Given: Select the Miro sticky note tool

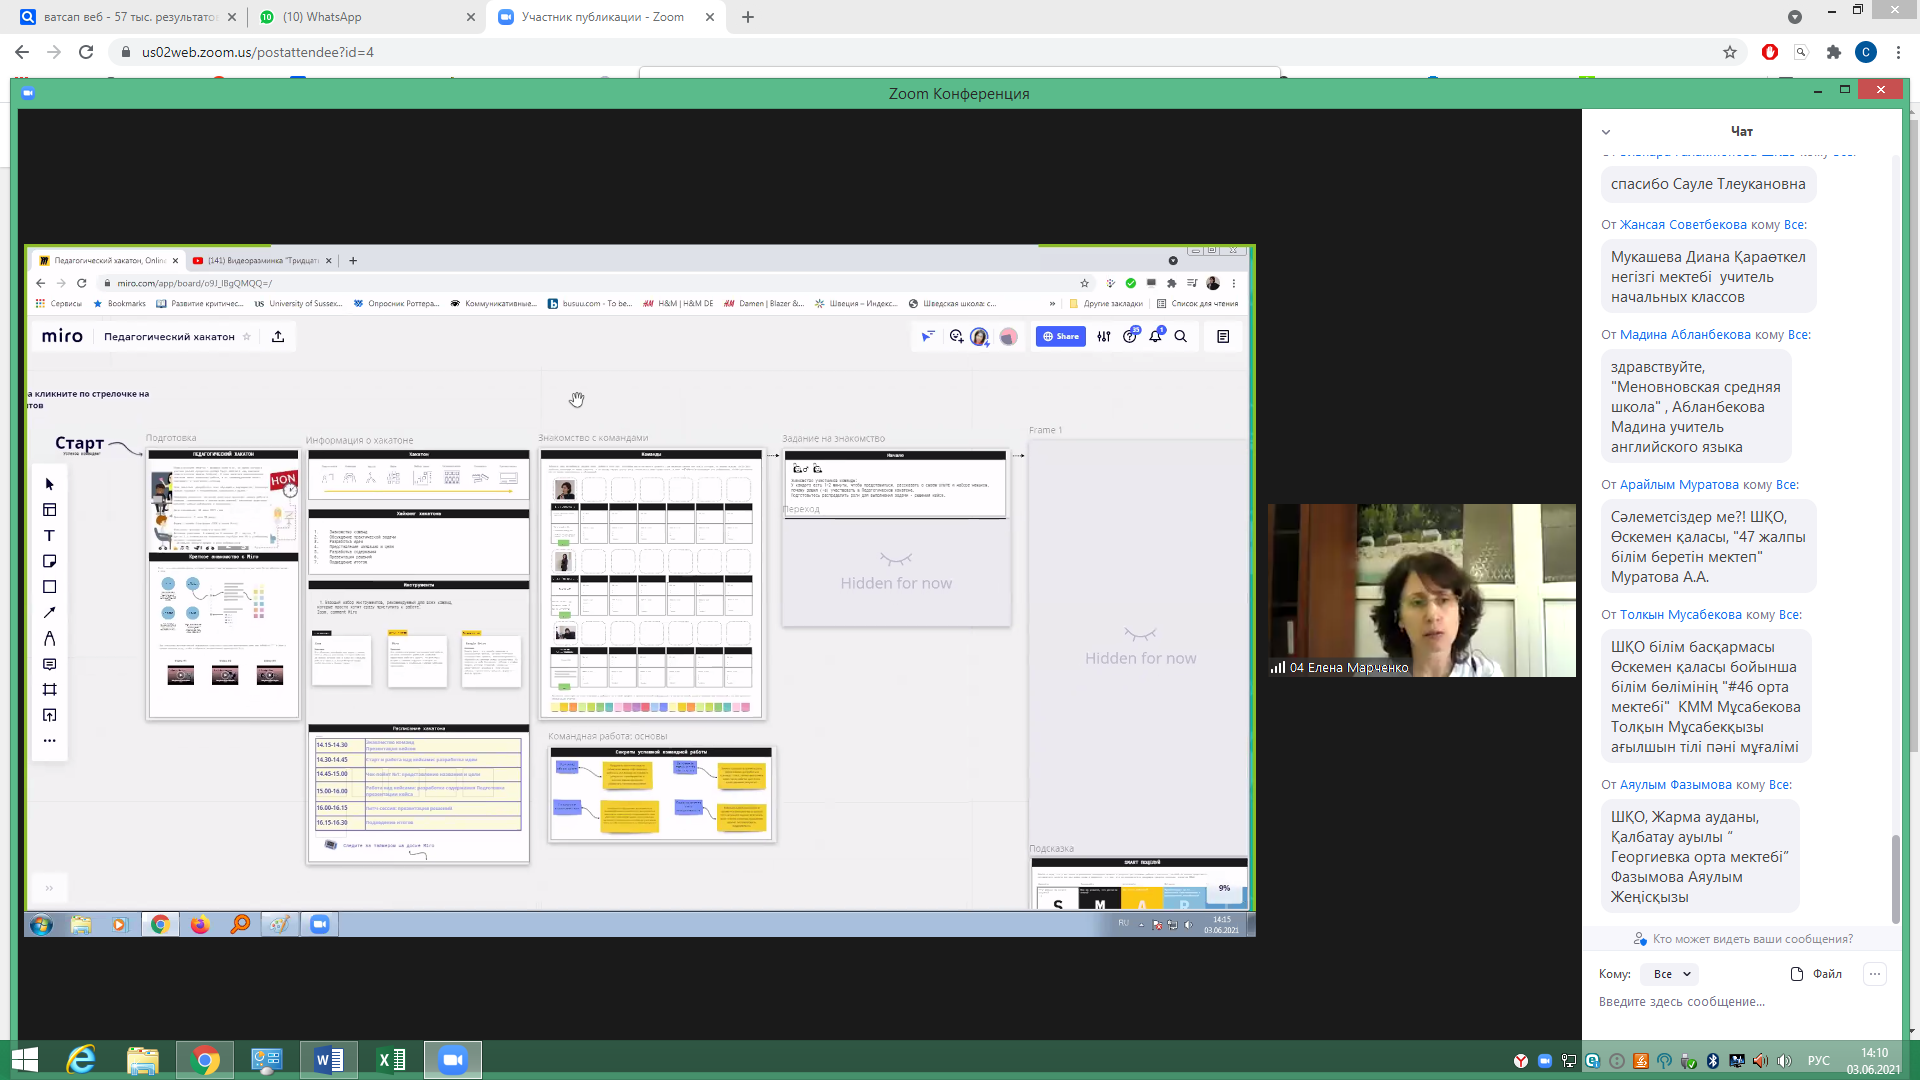Looking at the screenshot, I should pos(49,561).
